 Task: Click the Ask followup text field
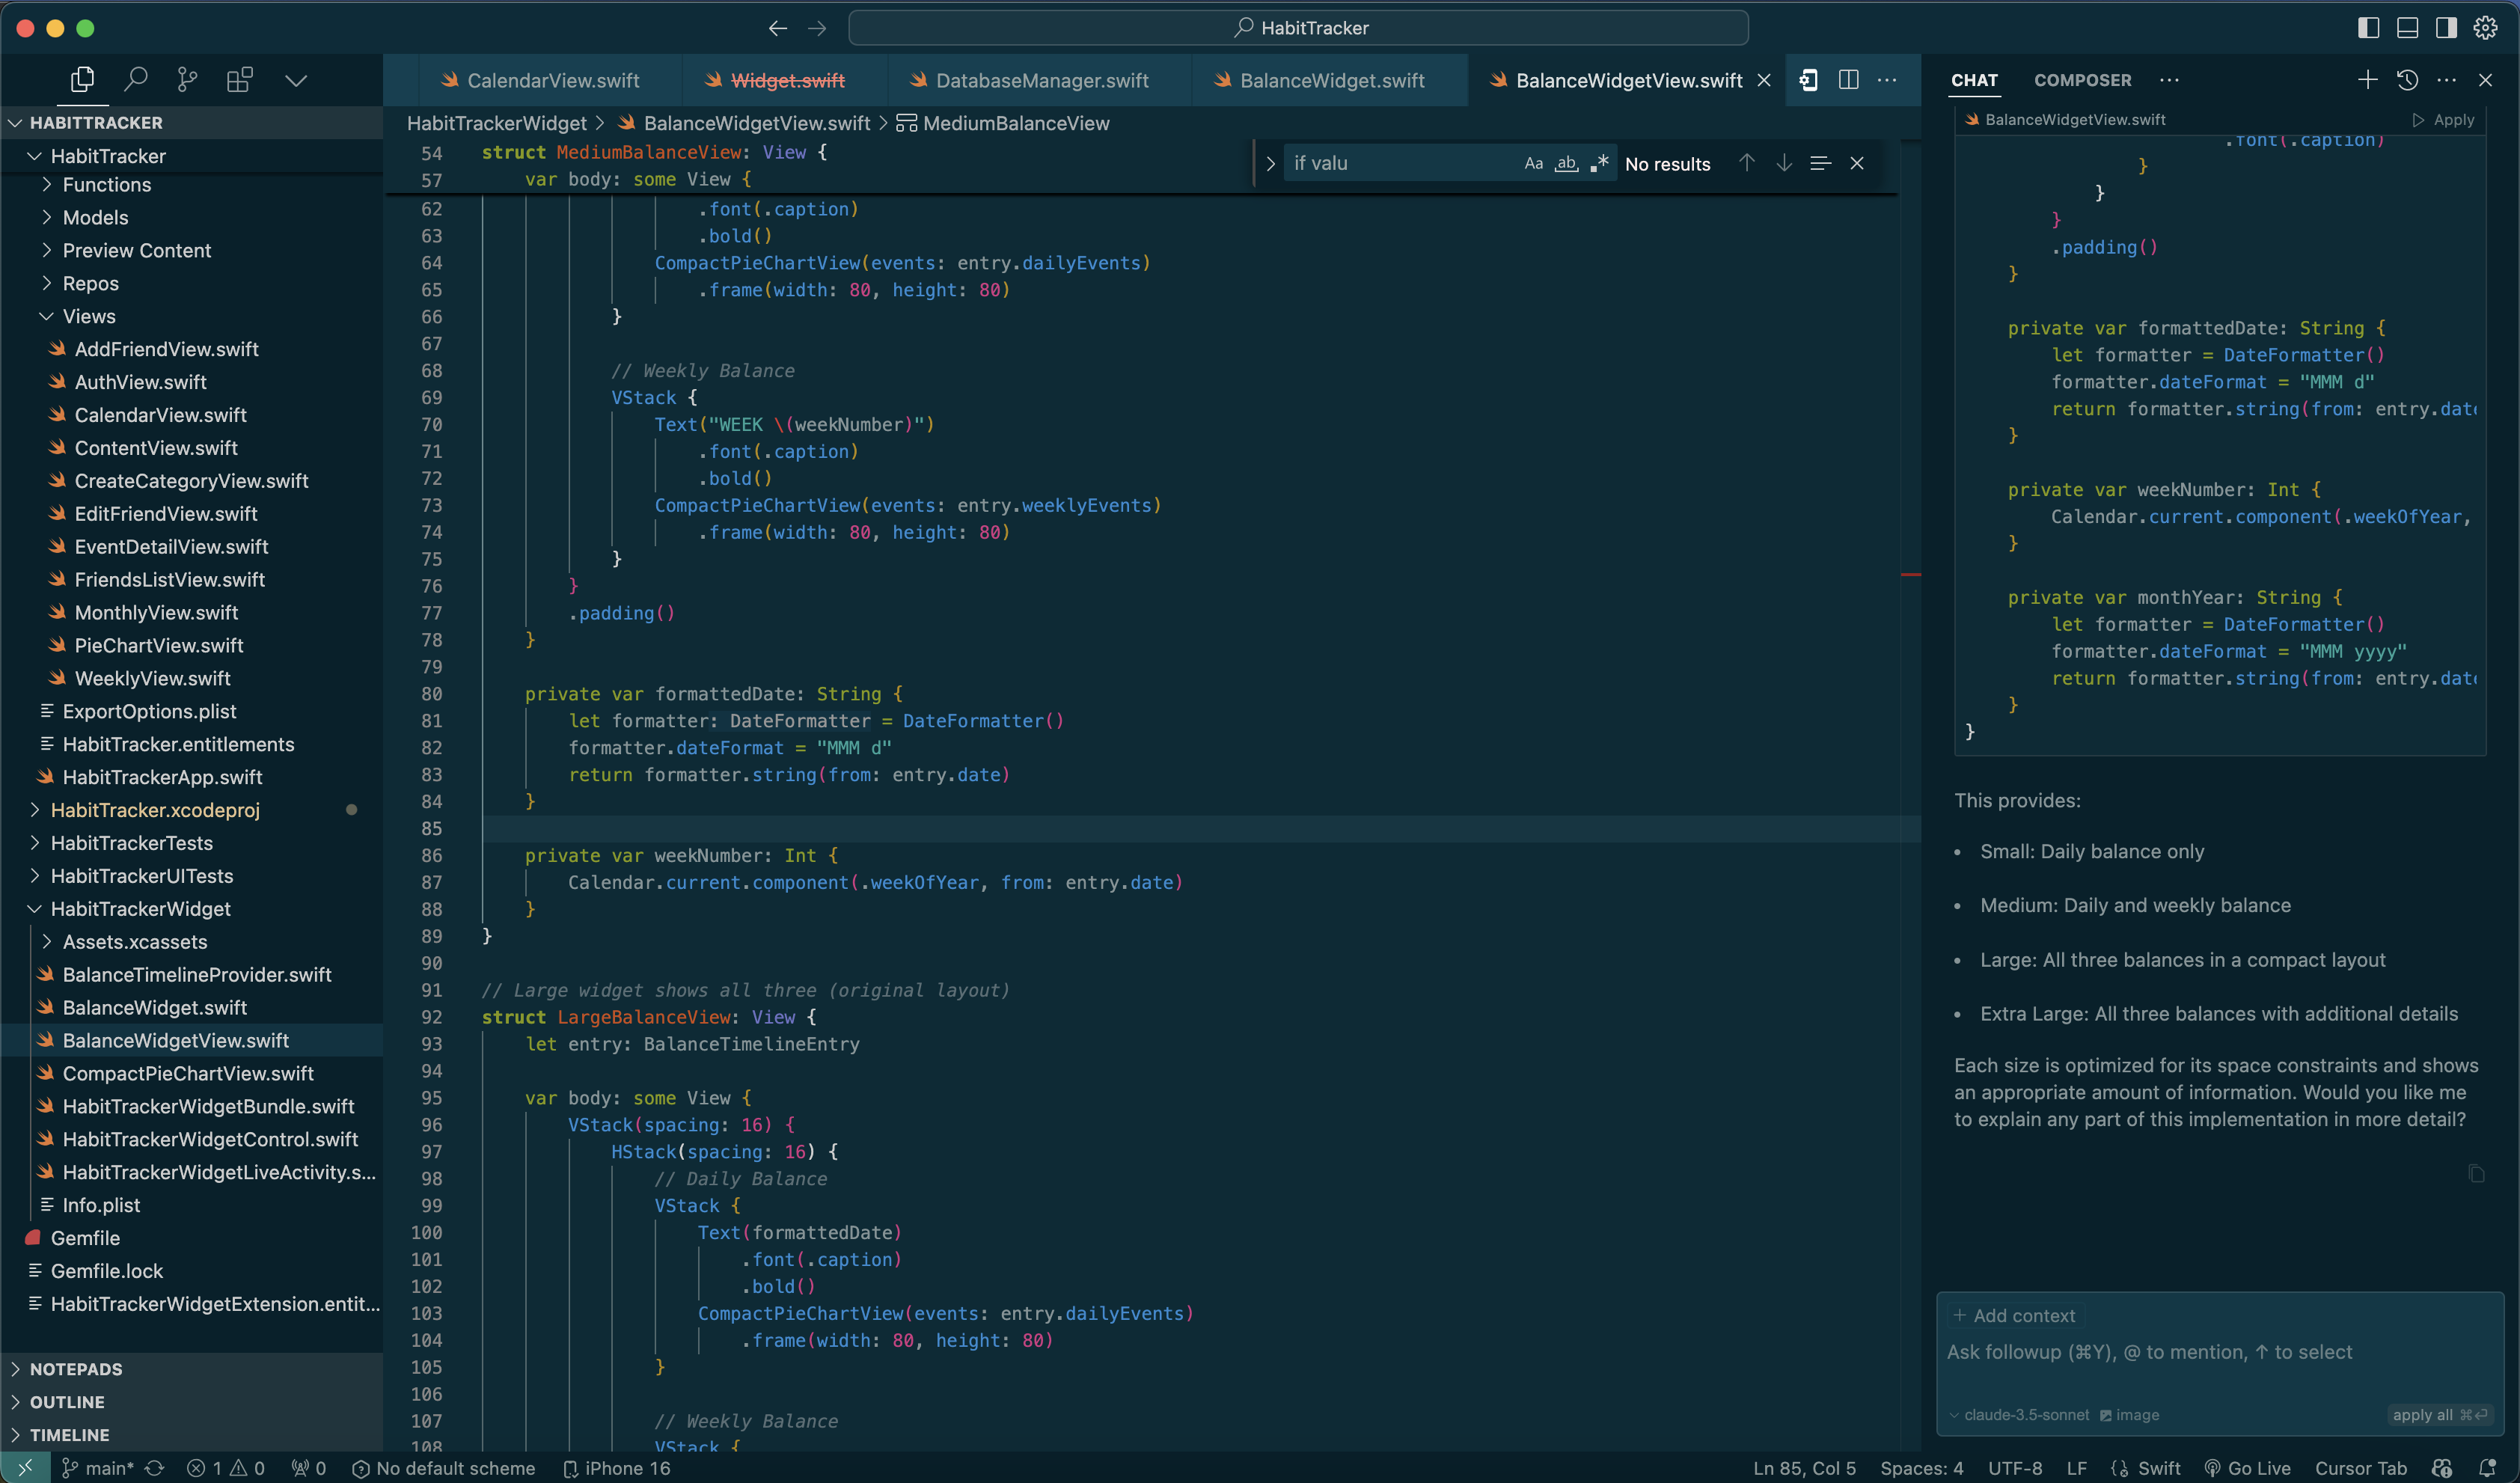coord(2220,1352)
